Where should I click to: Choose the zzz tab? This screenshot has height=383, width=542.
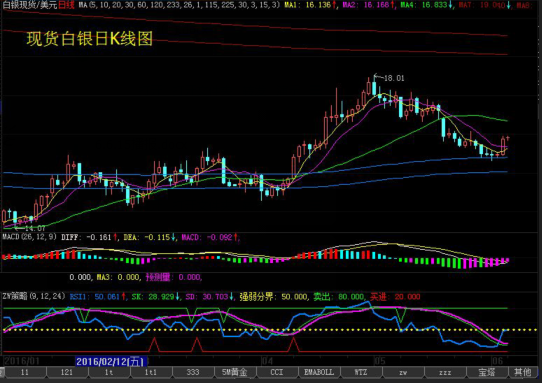pyautogui.click(x=445, y=372)
